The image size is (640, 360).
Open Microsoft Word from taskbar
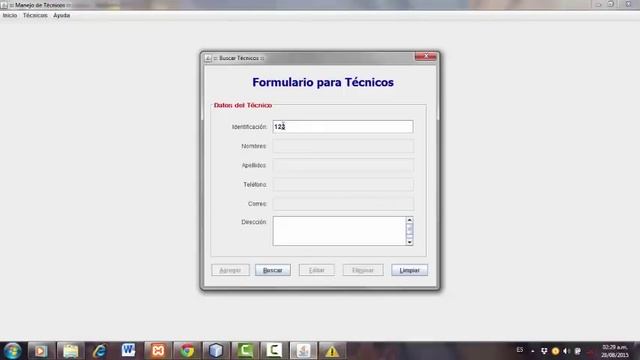pos(128,351)
